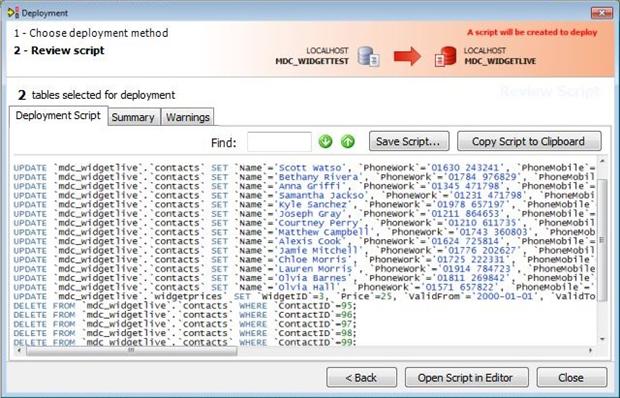
Task: Click the vertical scrollbar up arrow
Action: pyautogui.click(x=602, y=161)
